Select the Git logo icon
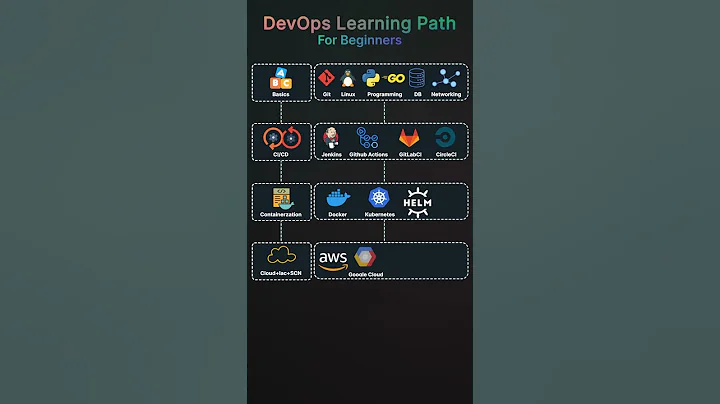This screenshot has width=720, height=404. (x=326, y=78)
